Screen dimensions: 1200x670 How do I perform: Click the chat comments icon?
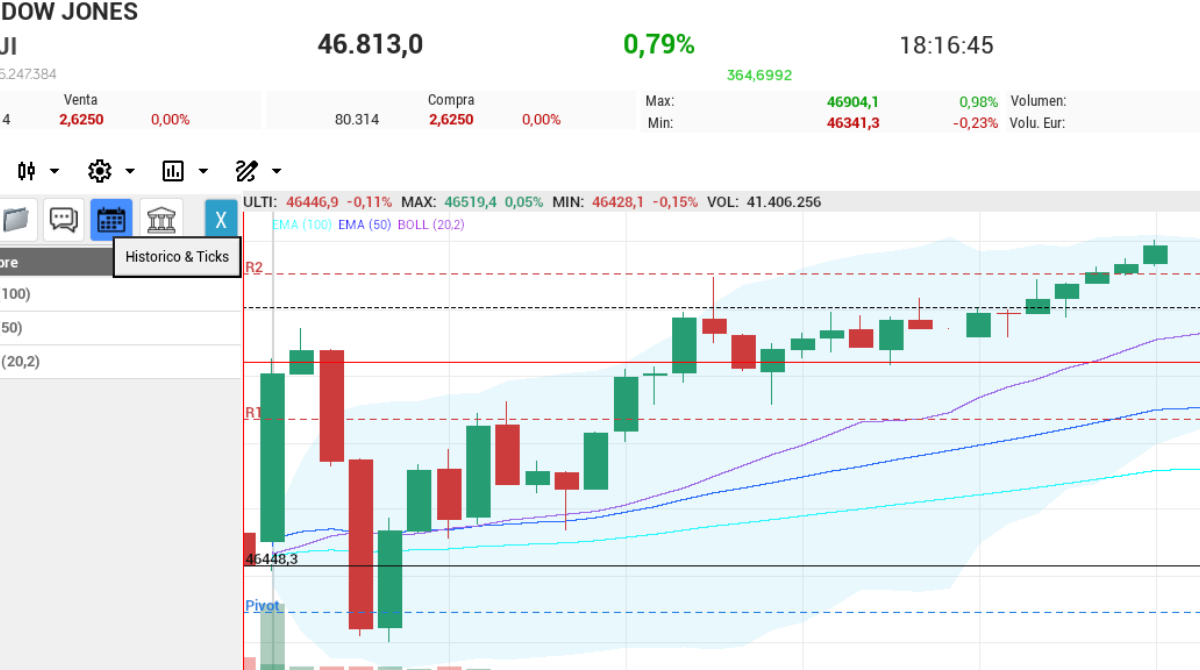[63, 219]
